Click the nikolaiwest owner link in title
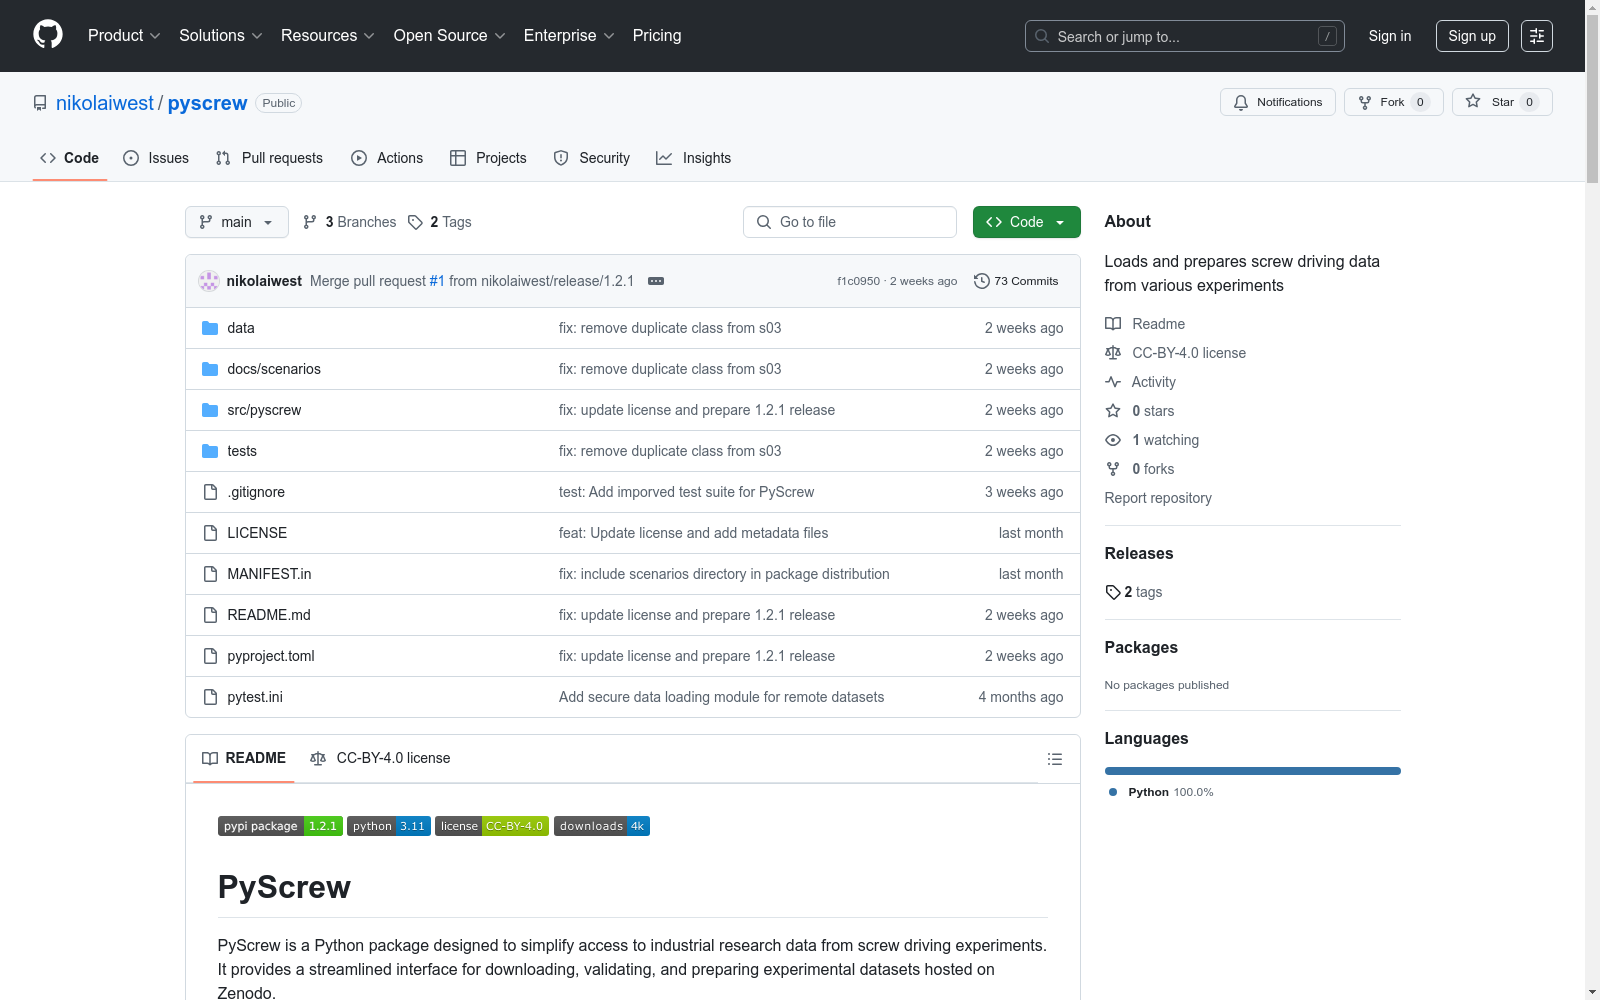 (x=105, y=103)
